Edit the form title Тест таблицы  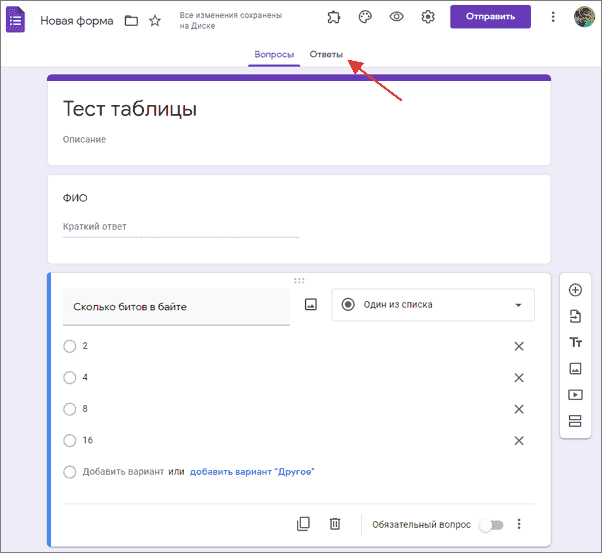point(130,109)
